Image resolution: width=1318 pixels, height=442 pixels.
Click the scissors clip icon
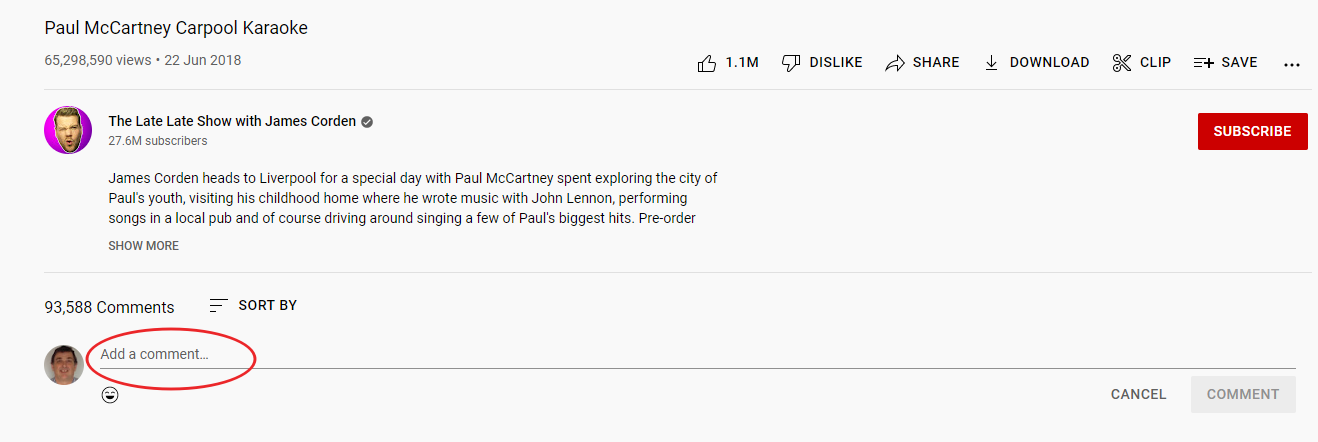point(1121,63)
